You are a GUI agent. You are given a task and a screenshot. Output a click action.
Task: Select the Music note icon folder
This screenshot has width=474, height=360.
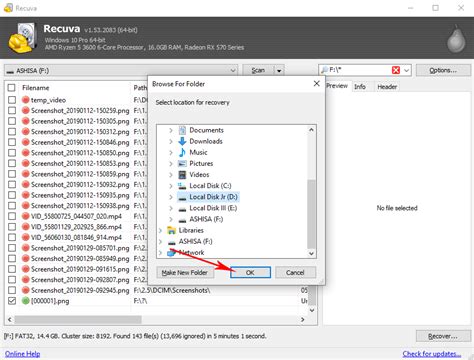[x=182, y=152]
